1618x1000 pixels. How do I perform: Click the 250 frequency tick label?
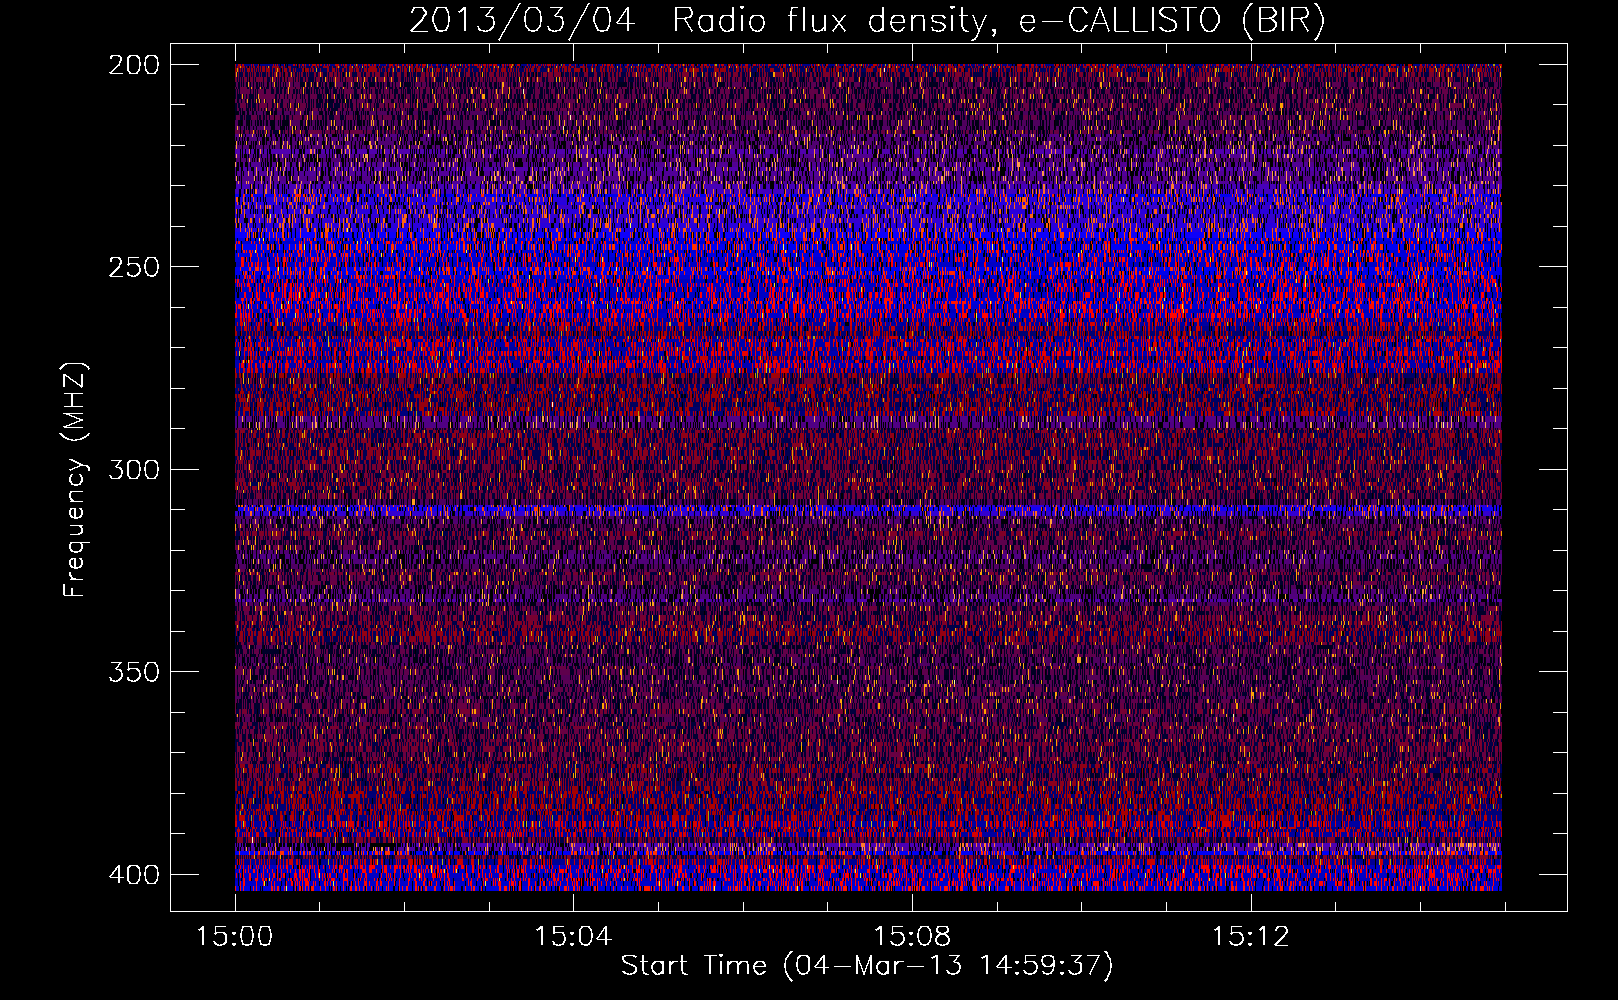133,267
